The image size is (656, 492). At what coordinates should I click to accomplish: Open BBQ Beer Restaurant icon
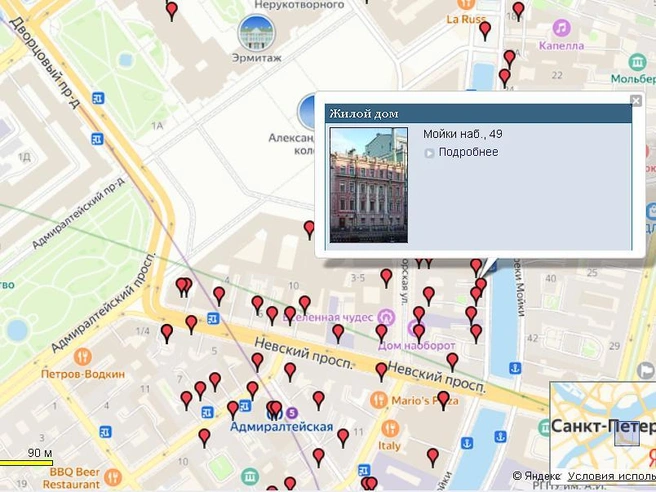113,477
